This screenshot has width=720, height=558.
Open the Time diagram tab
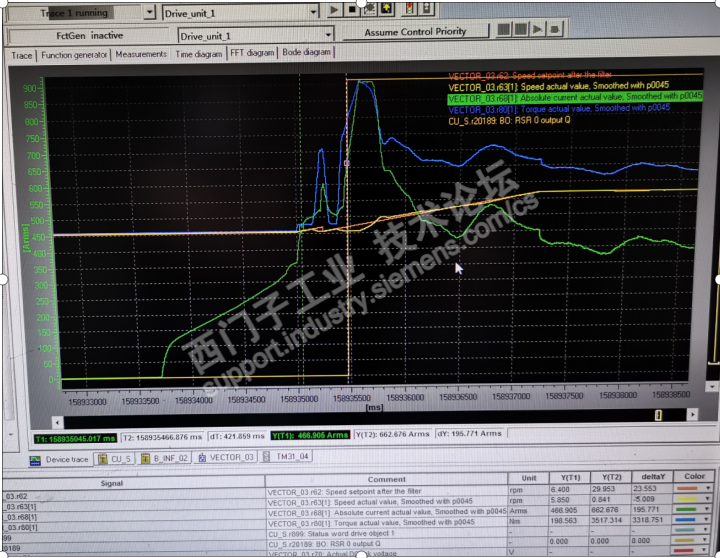coord(198,54)
